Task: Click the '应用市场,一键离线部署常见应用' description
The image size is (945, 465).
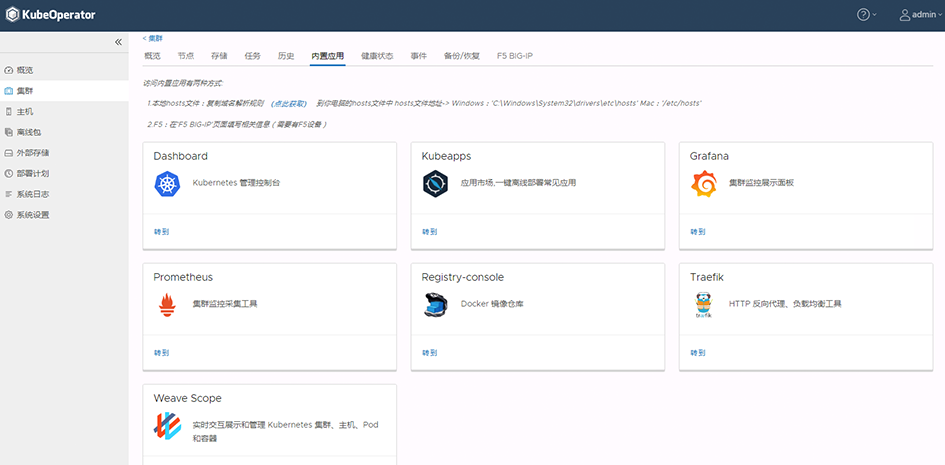Action: point(518,183)
